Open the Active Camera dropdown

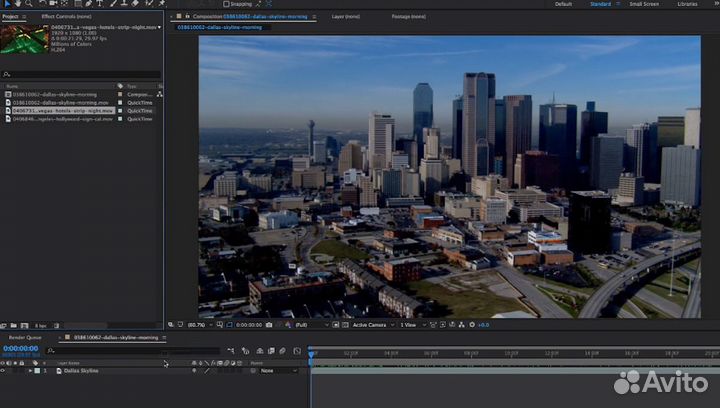370,325
